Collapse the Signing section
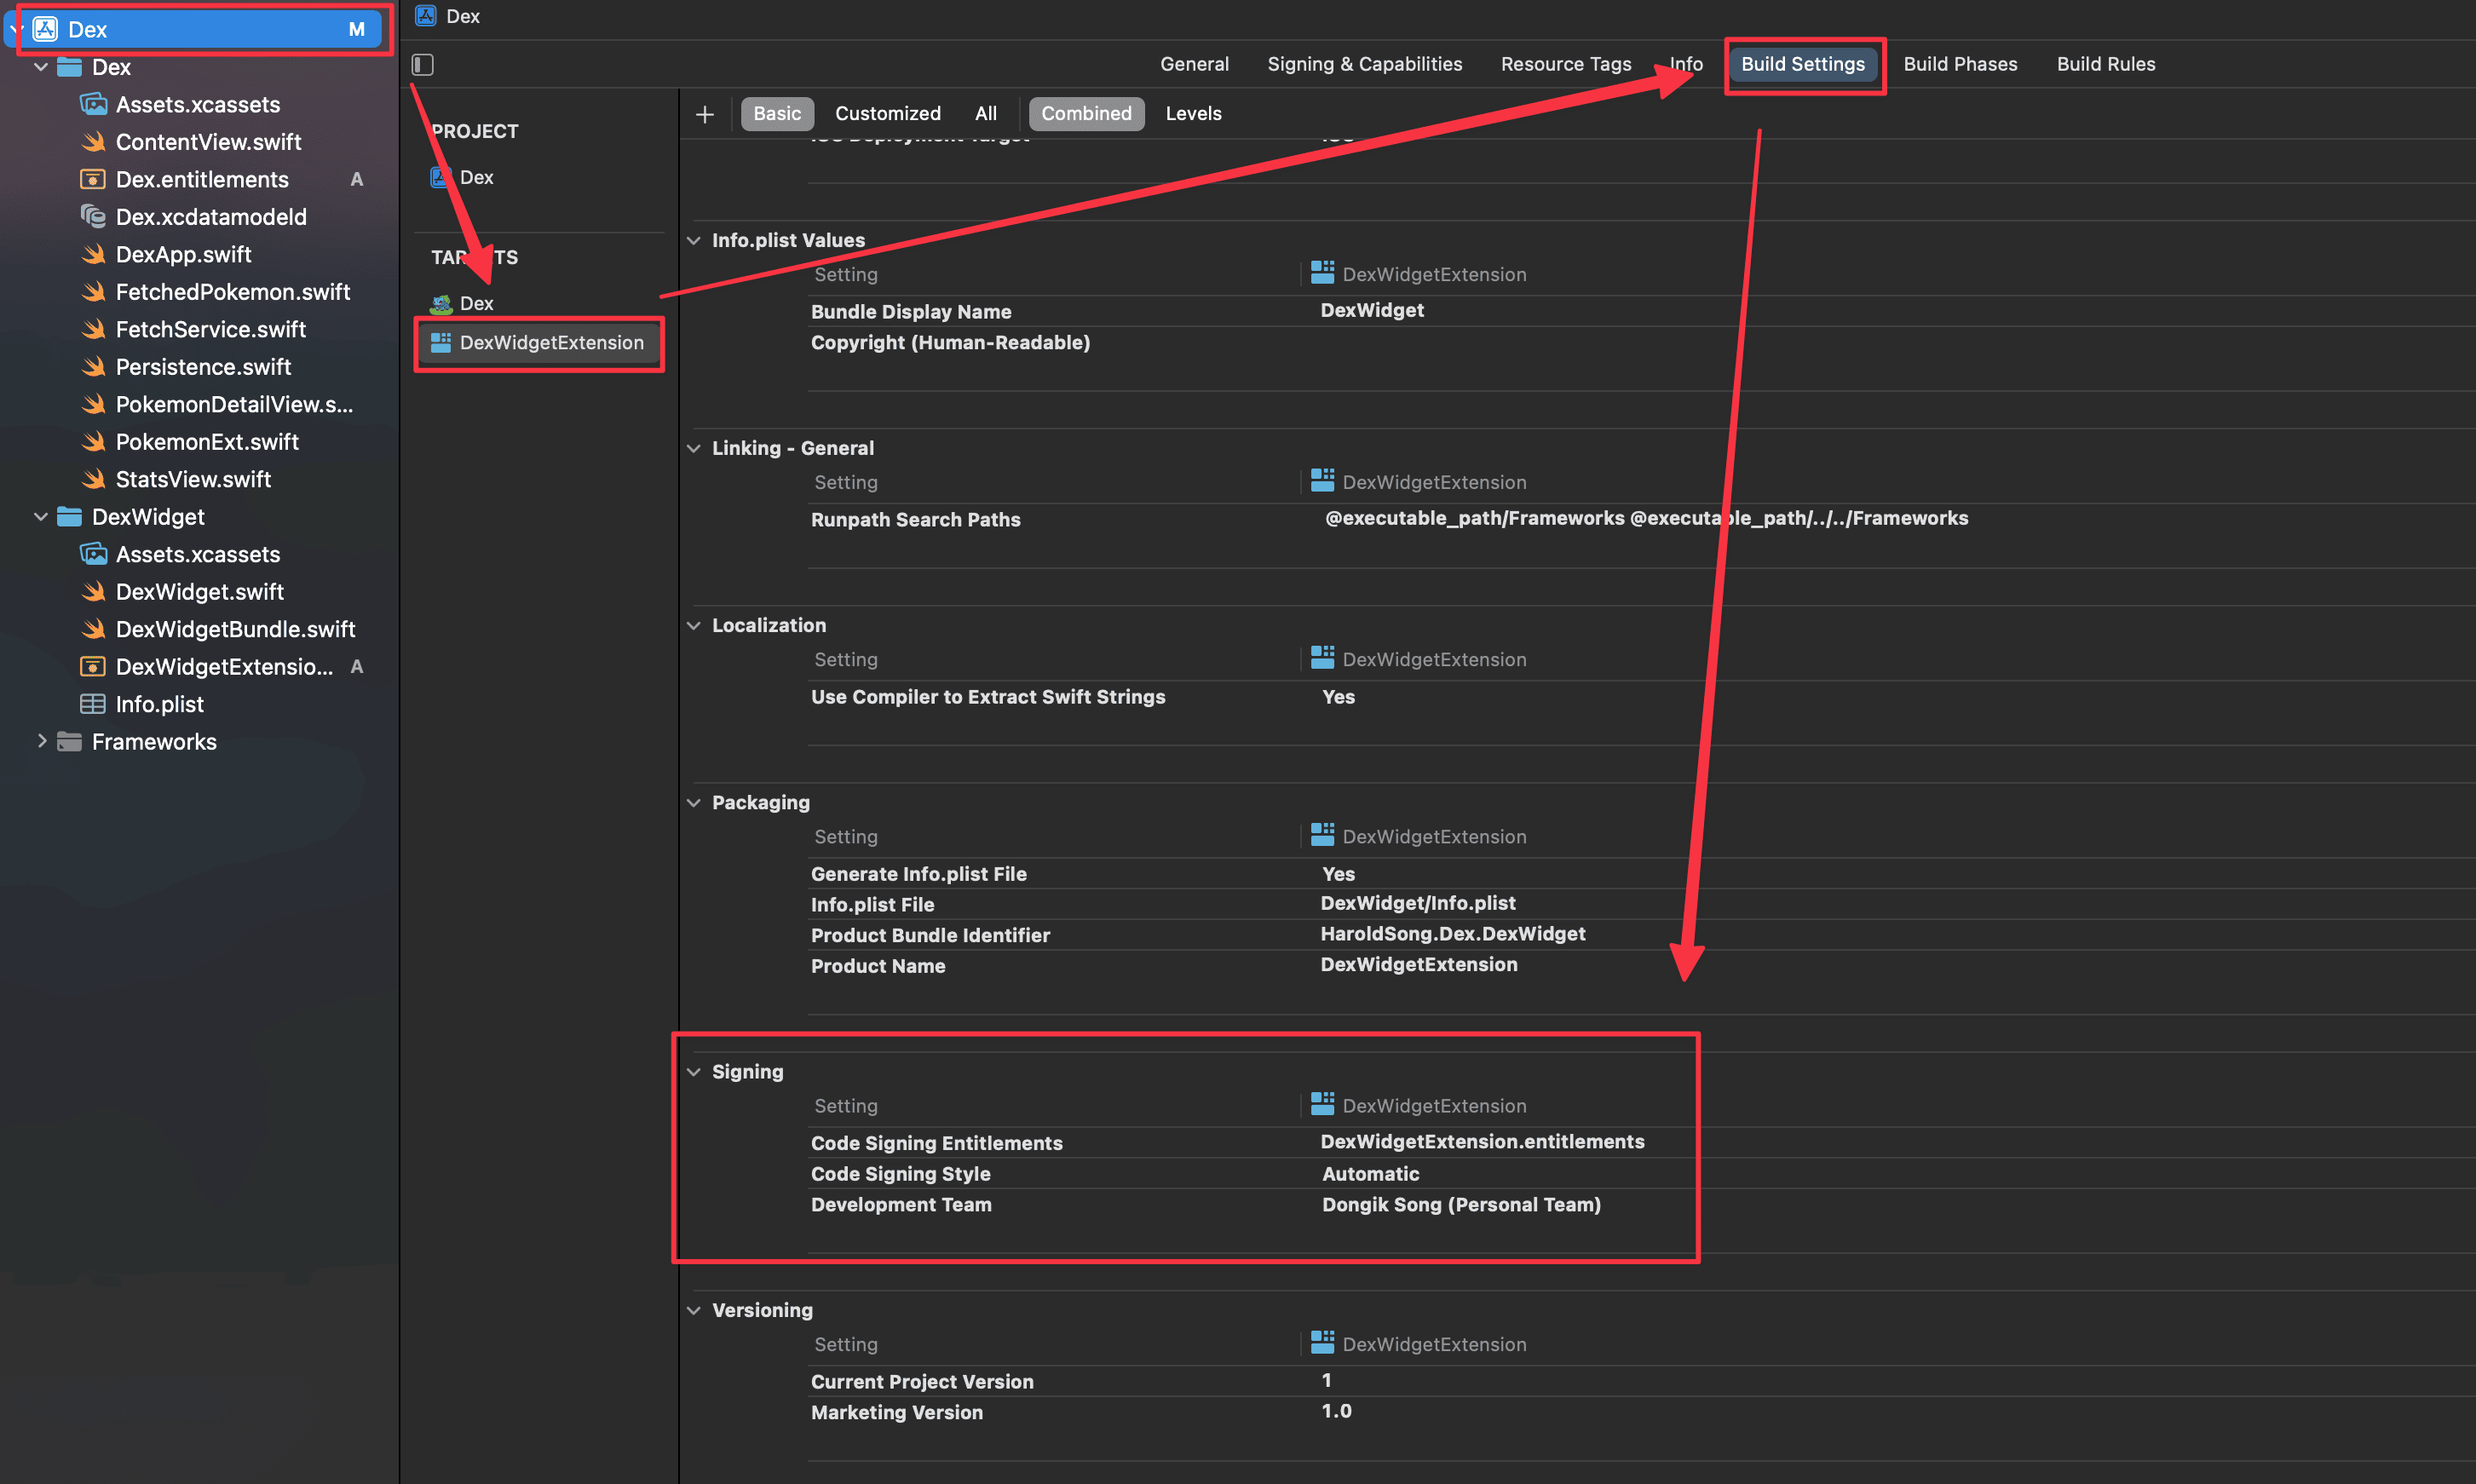The image size is (2476, 1484). 694,1071
